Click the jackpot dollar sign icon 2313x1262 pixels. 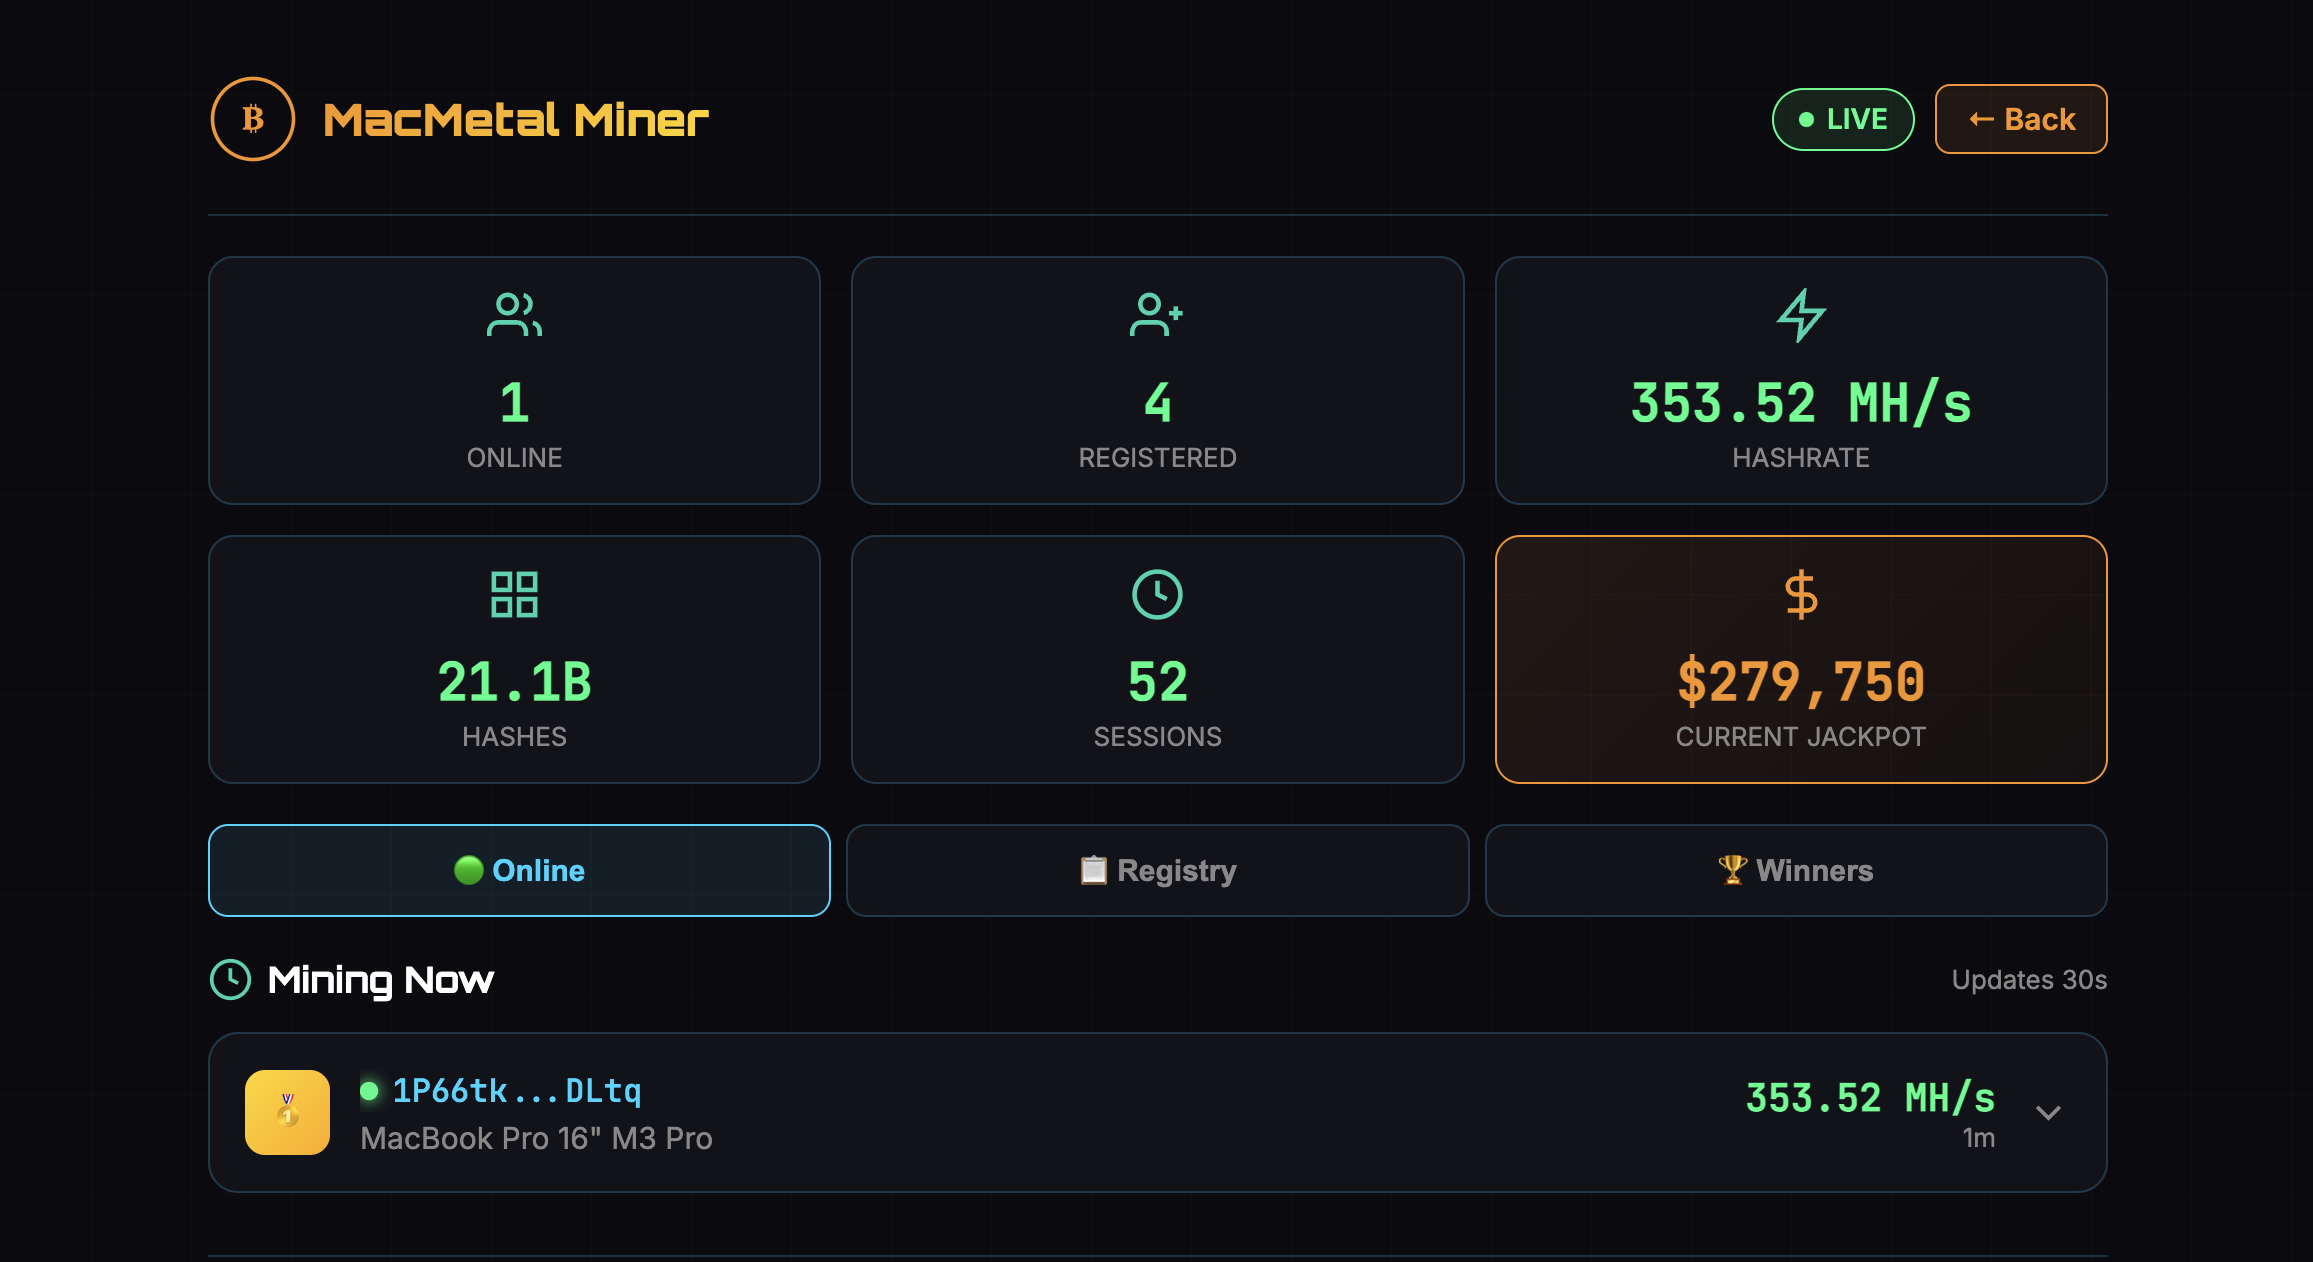[1801, 594]
